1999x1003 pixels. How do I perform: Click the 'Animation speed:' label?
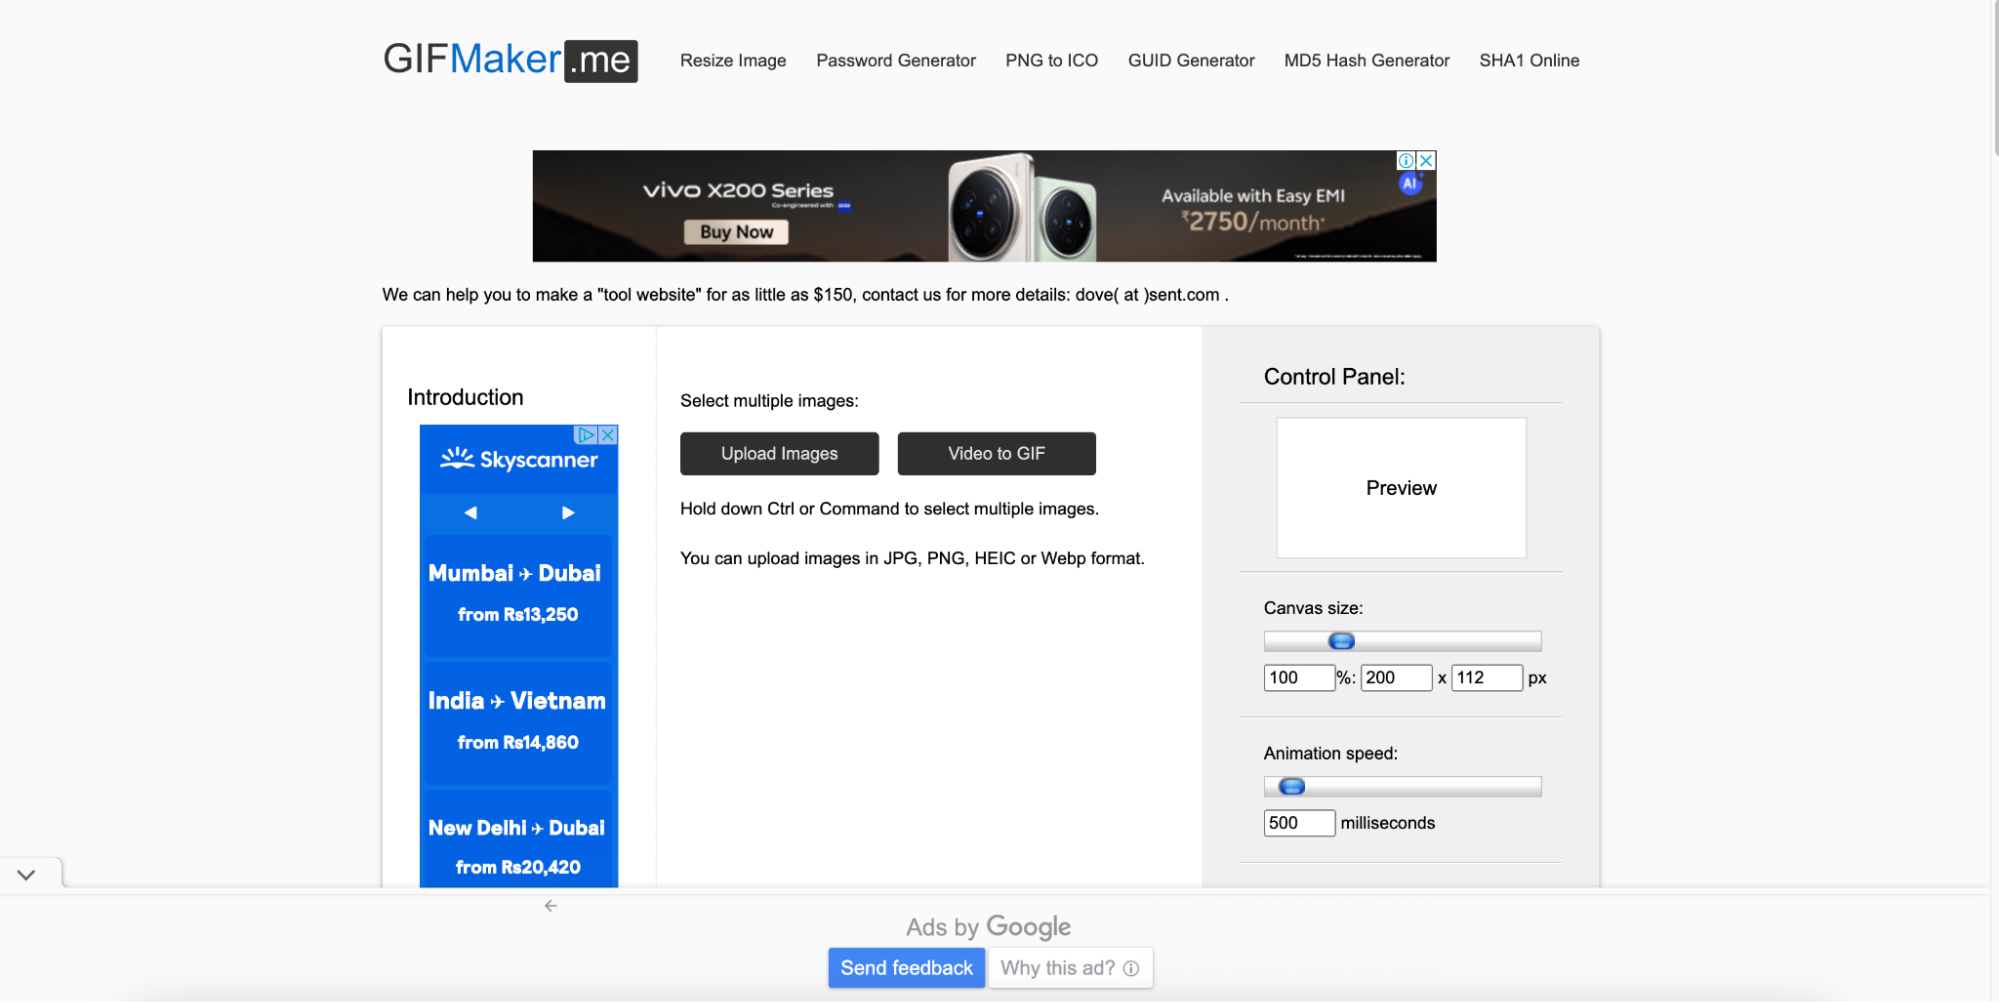point(1330,753)
